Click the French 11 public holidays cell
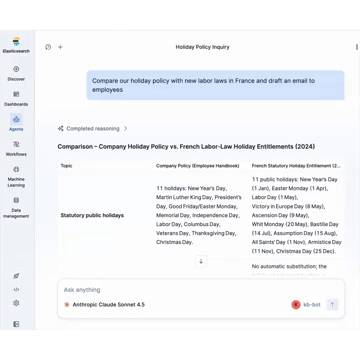Screen dimensions: 360x360 point(297,215)
